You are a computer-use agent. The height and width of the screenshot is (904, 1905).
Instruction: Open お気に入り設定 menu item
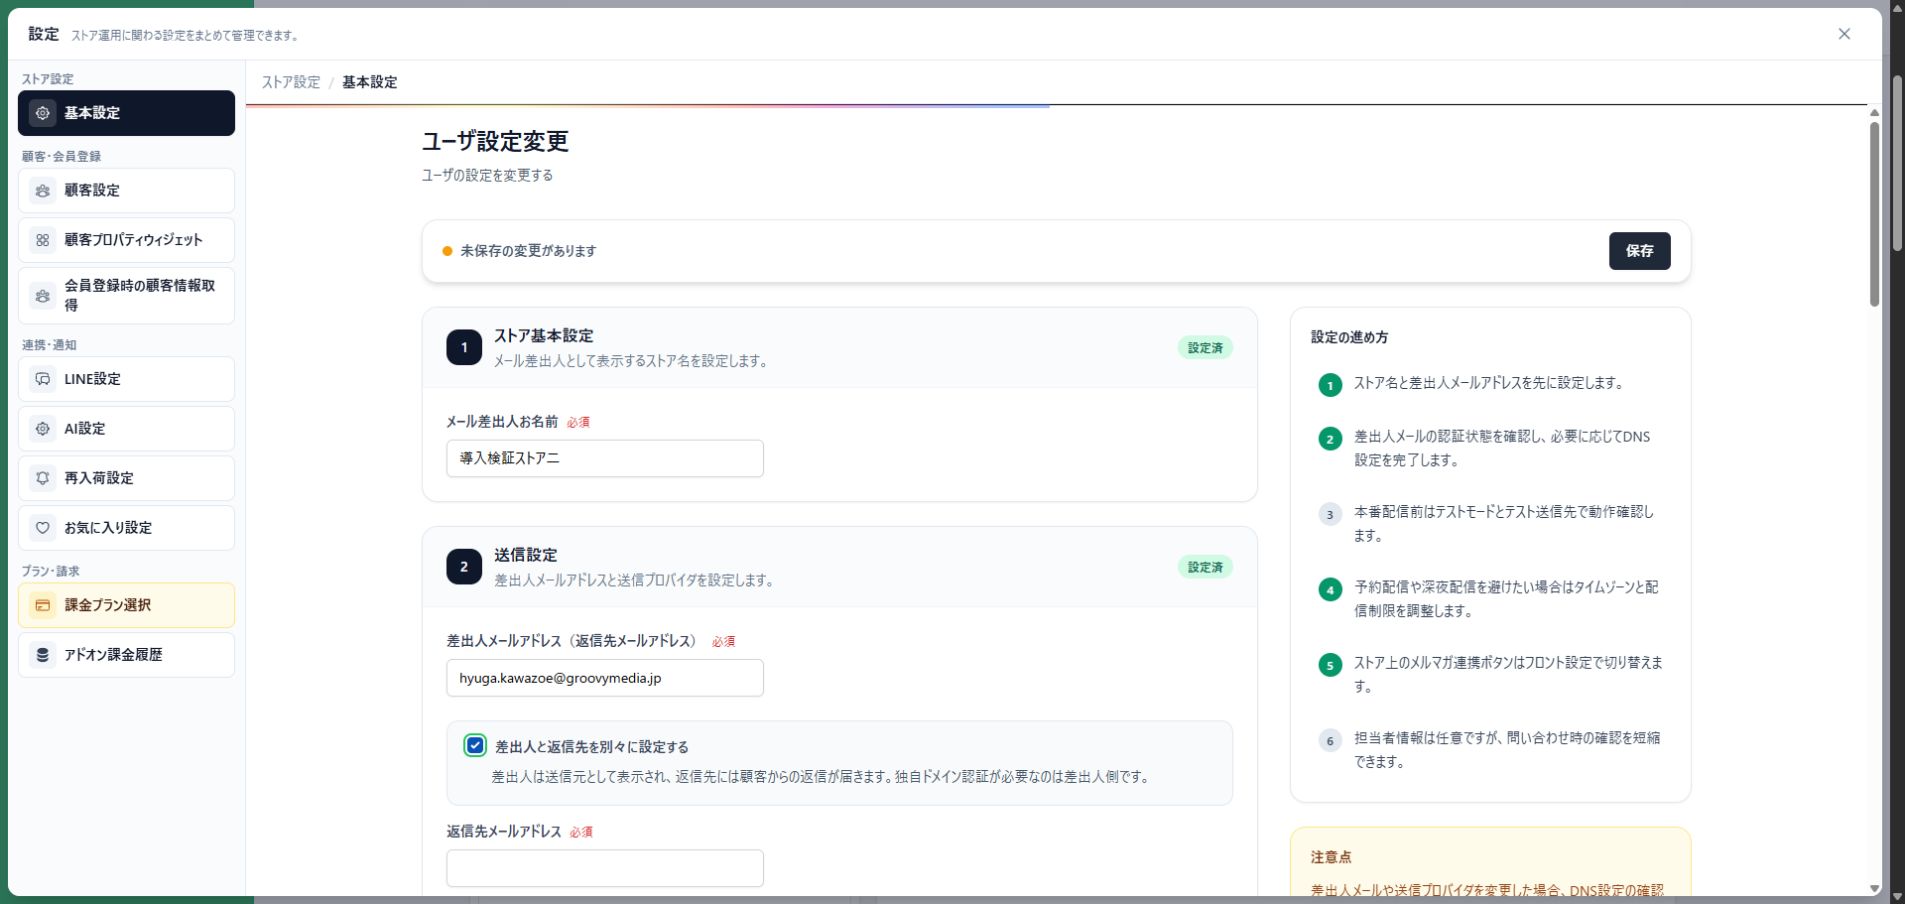coord(126,528)
